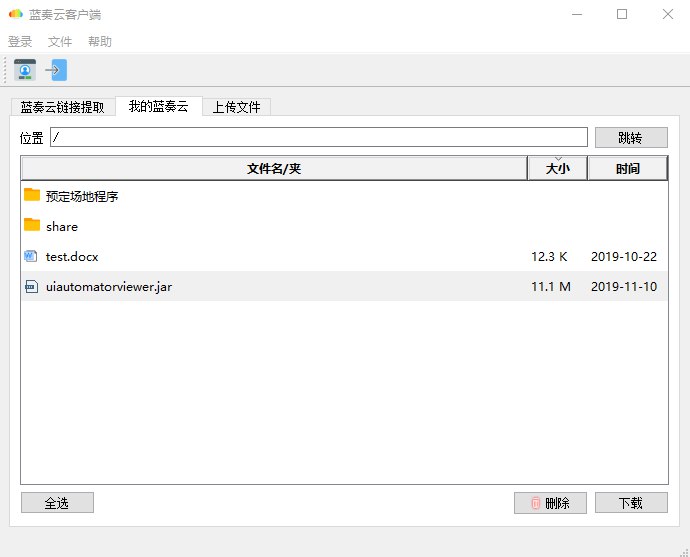Click the uiautomatorviewer.jar file icon

(30, 286)
